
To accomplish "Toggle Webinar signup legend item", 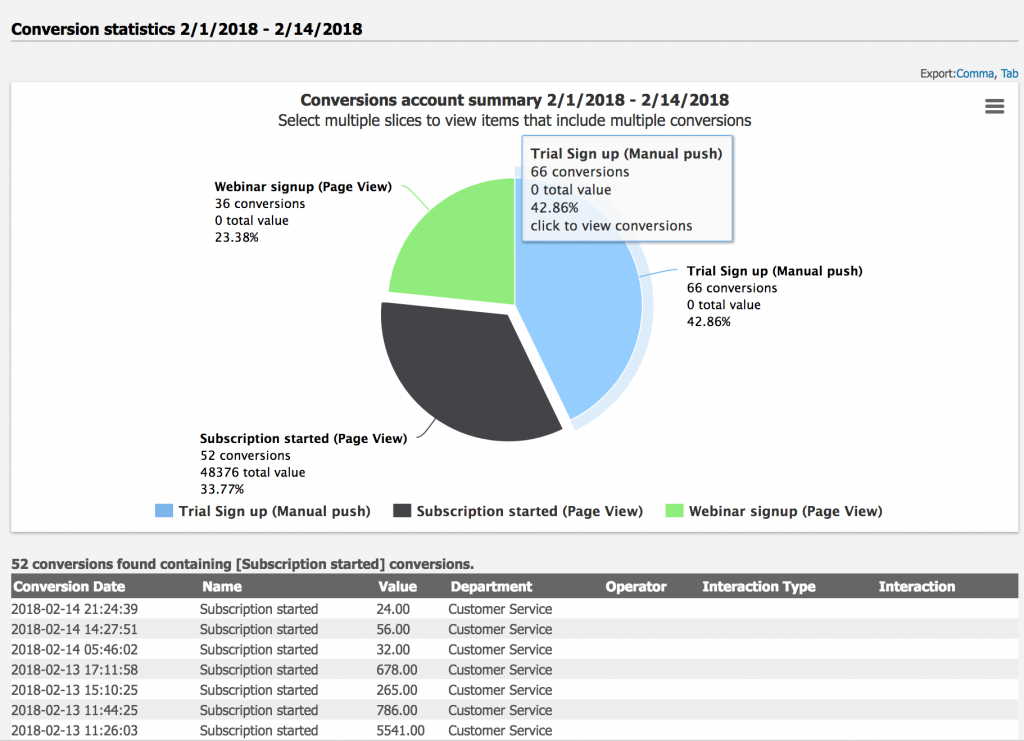I will 785,511.
